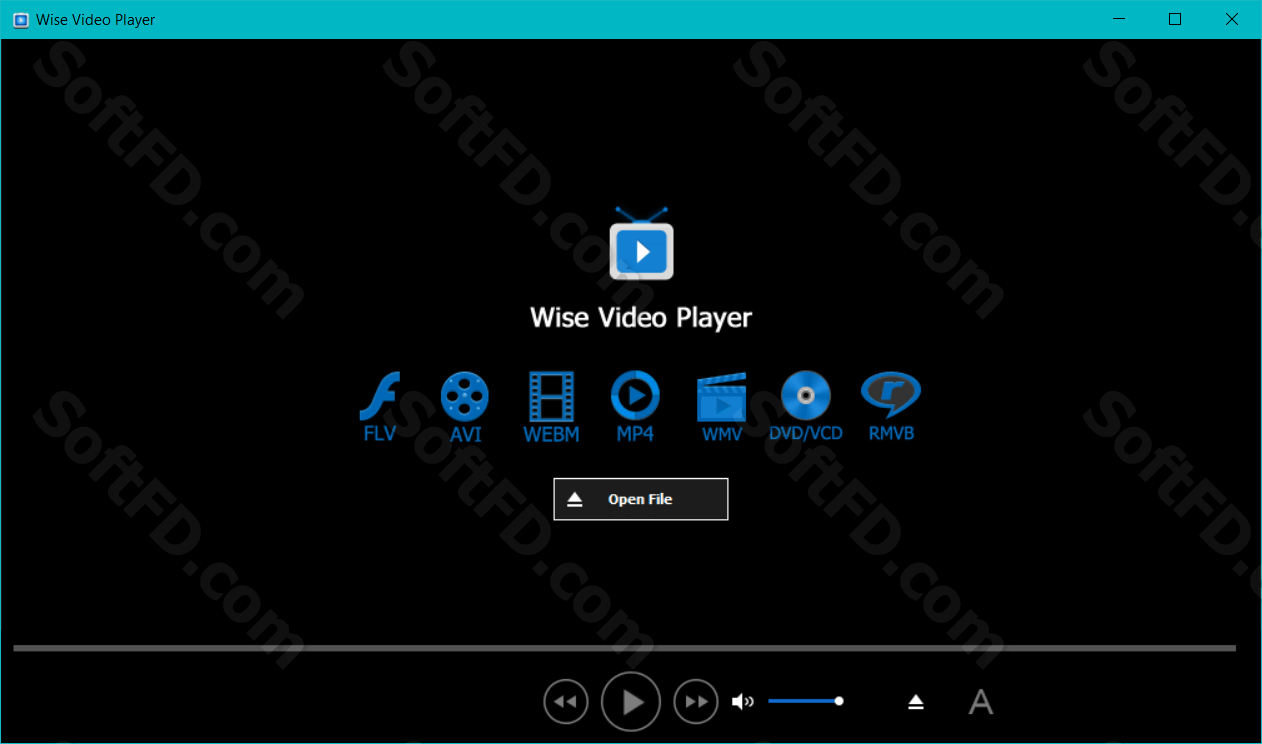
Task: Click the "Wise Video Player" heading text
Action: click(641, 318)
